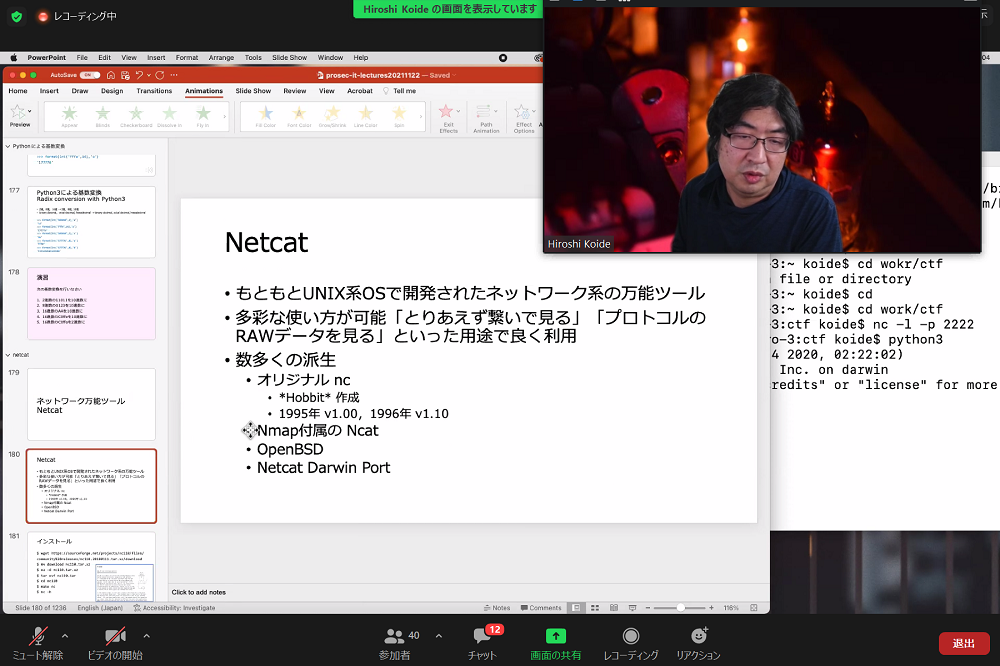Open the Home ribbon tab
Screen dimensions: 1000x666
coord(18,91)
